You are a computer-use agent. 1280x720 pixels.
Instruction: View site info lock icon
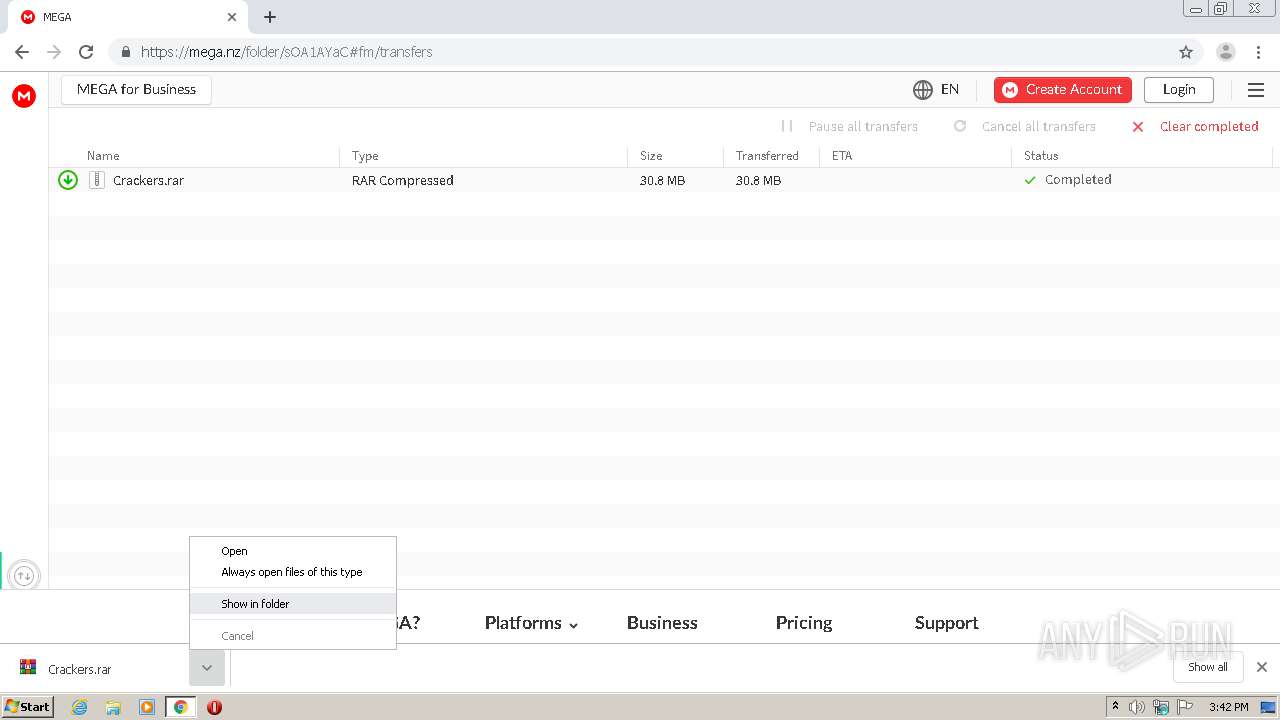pyautogui.click(x=126, y=52)
